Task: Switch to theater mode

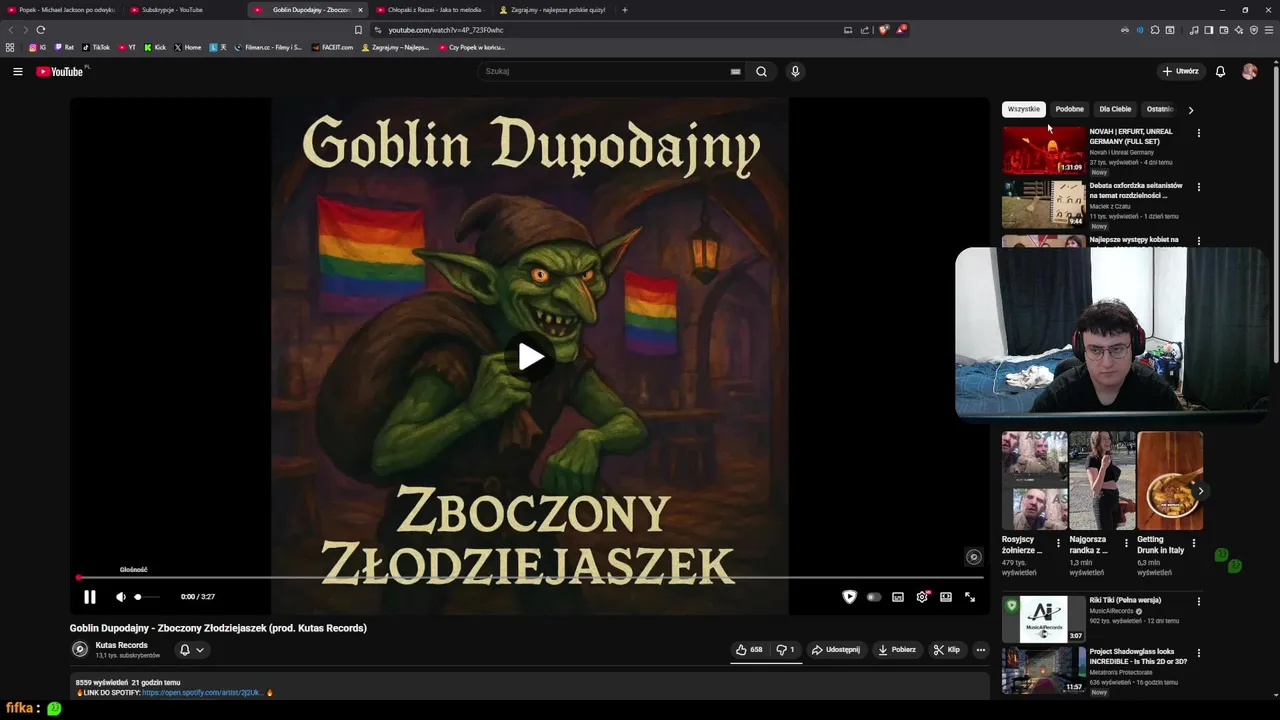Action: (946, 597)
